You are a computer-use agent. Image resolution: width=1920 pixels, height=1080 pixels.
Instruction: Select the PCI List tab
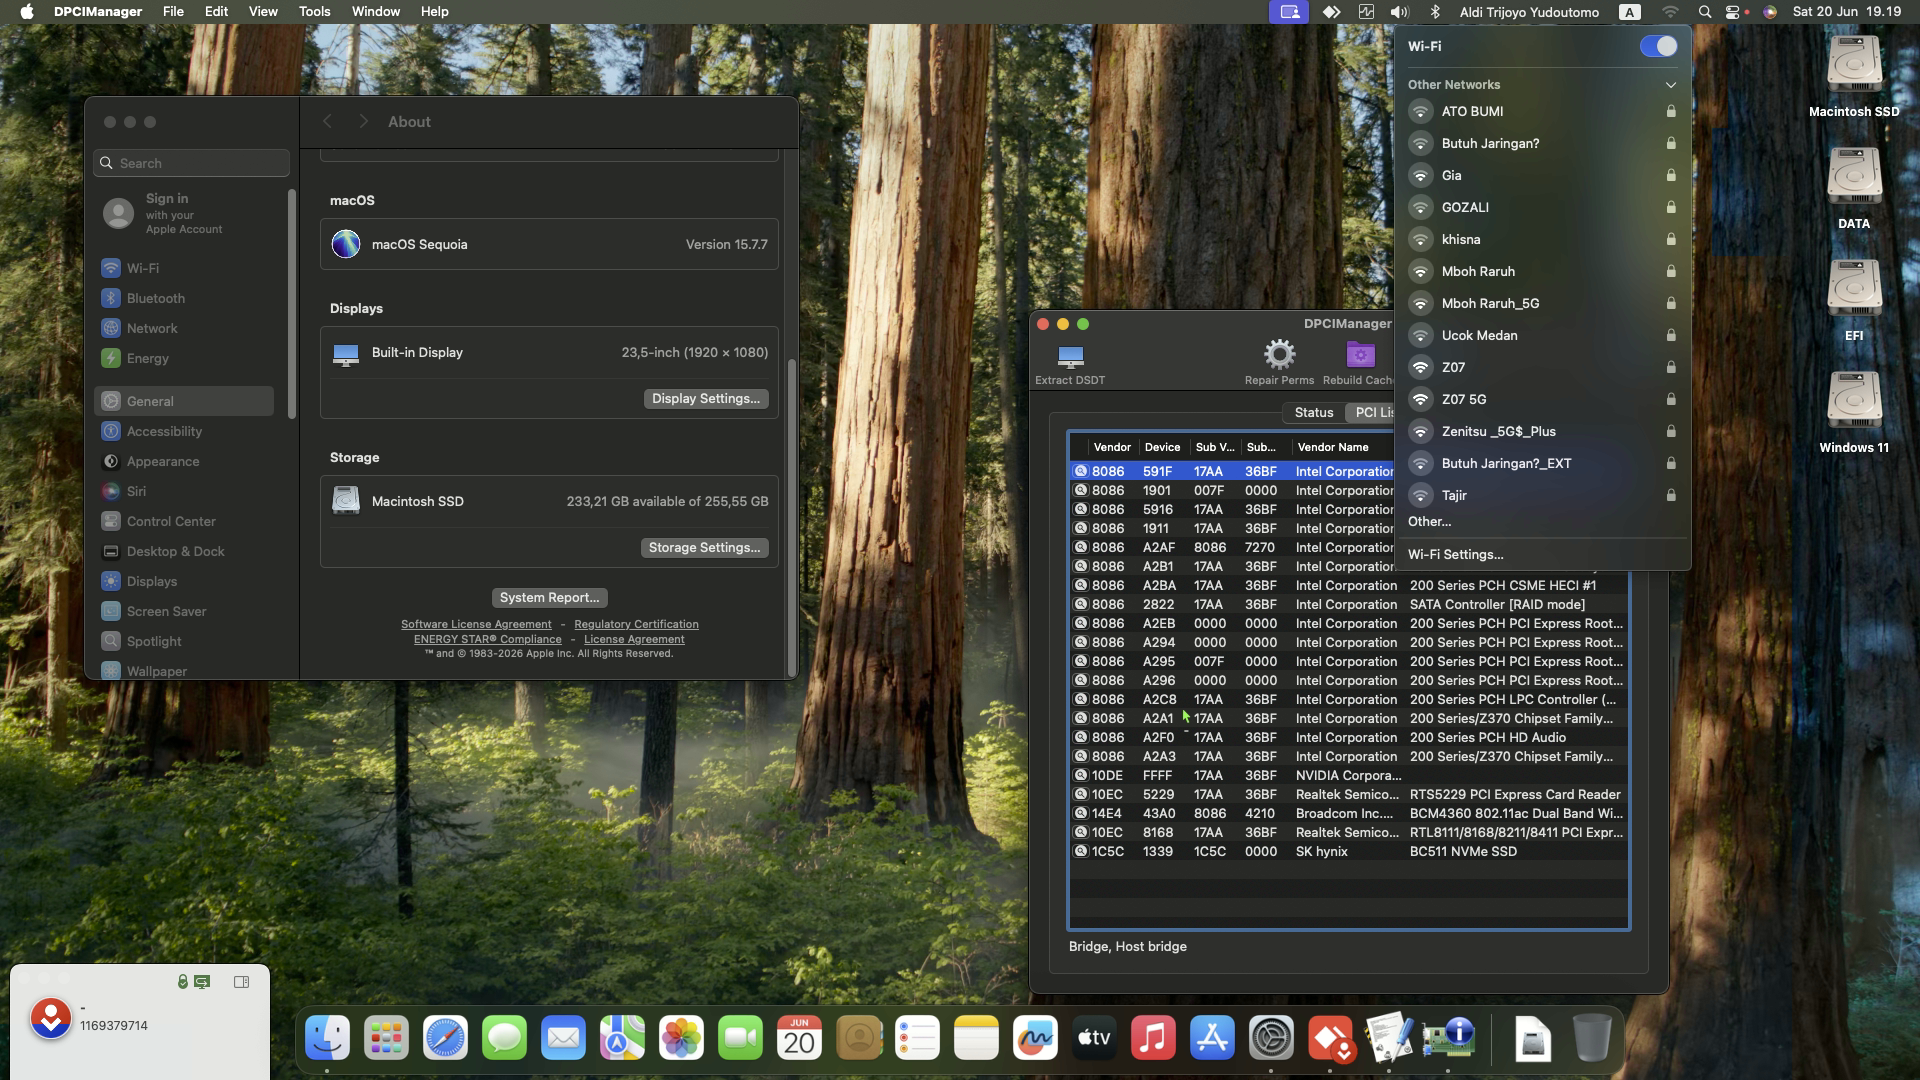coord(1372,412)
